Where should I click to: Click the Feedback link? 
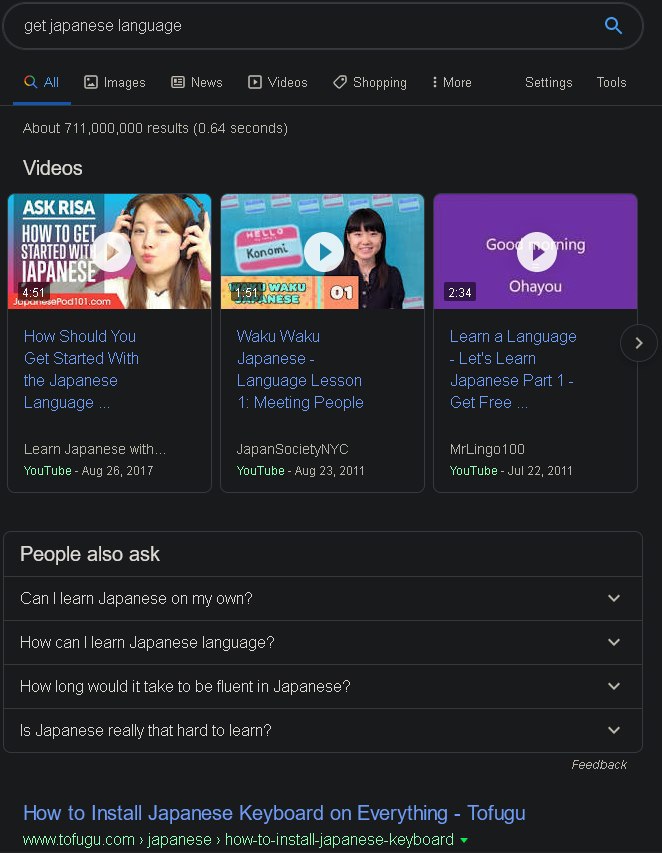pyautogui.click(x=599, y=765)
